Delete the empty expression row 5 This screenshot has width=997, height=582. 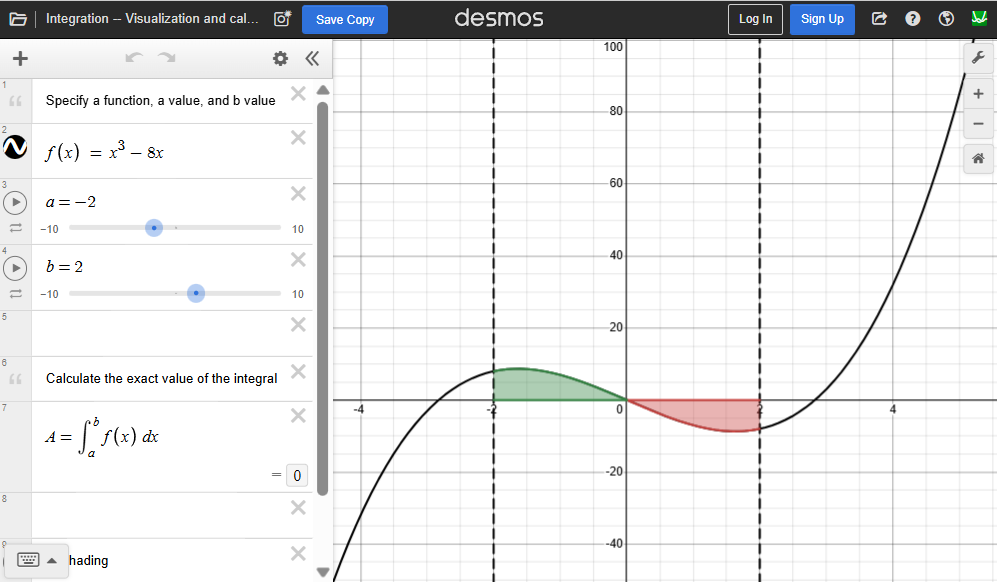[298, 325]
